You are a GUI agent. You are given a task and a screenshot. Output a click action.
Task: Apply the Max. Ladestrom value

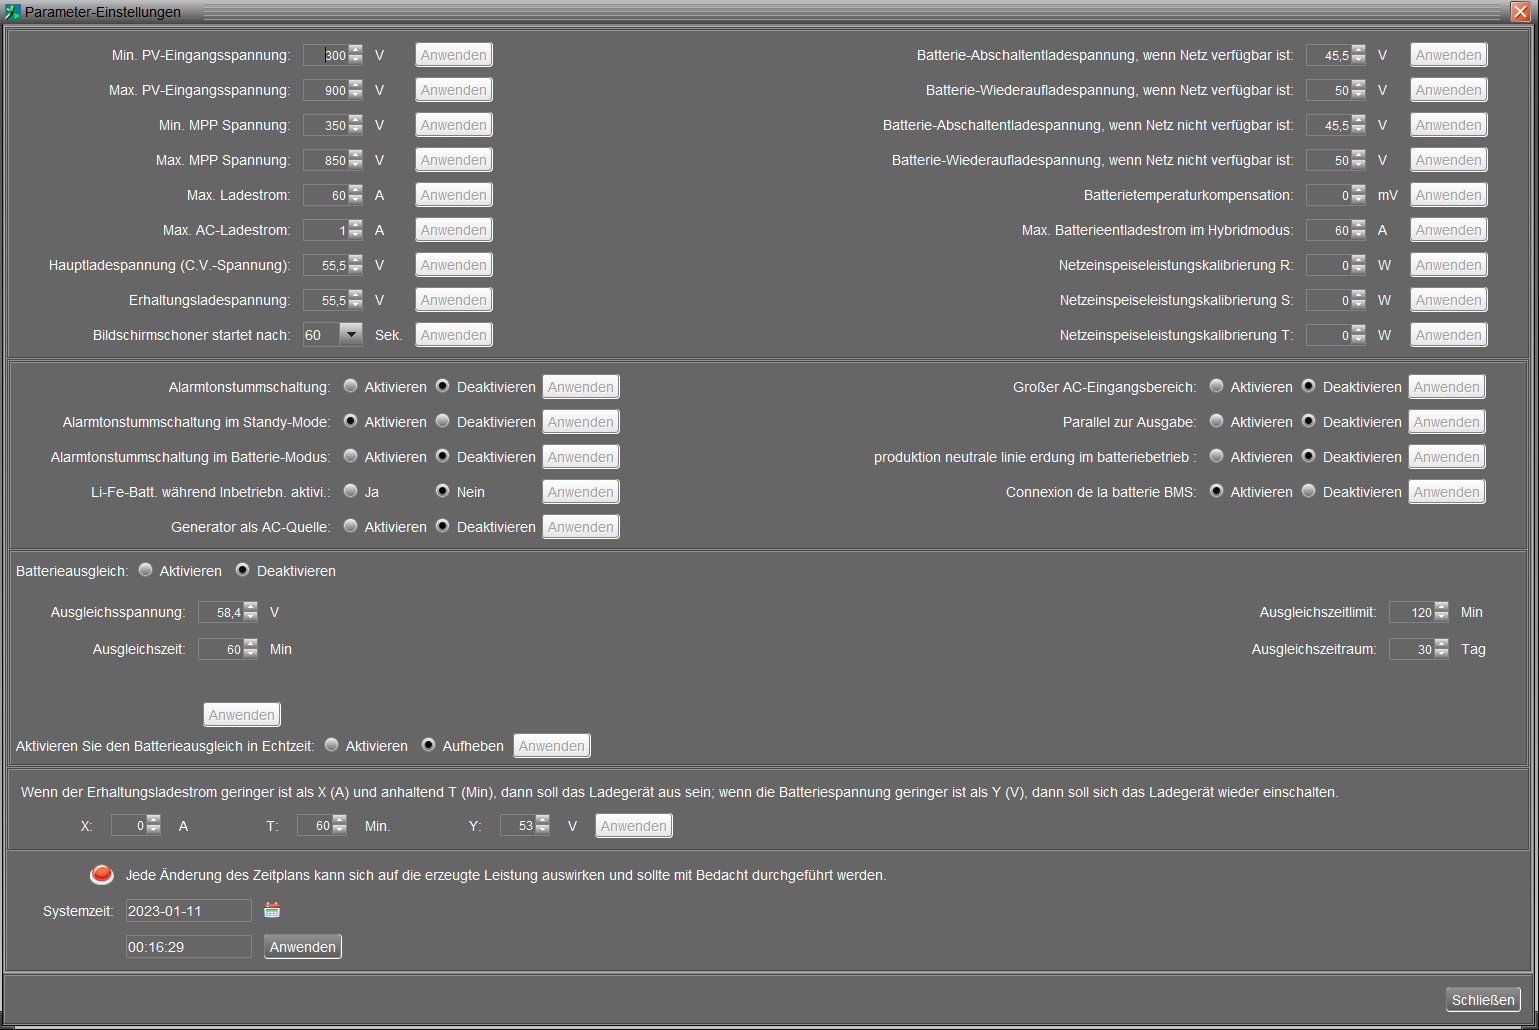click(x=454, y=195)
